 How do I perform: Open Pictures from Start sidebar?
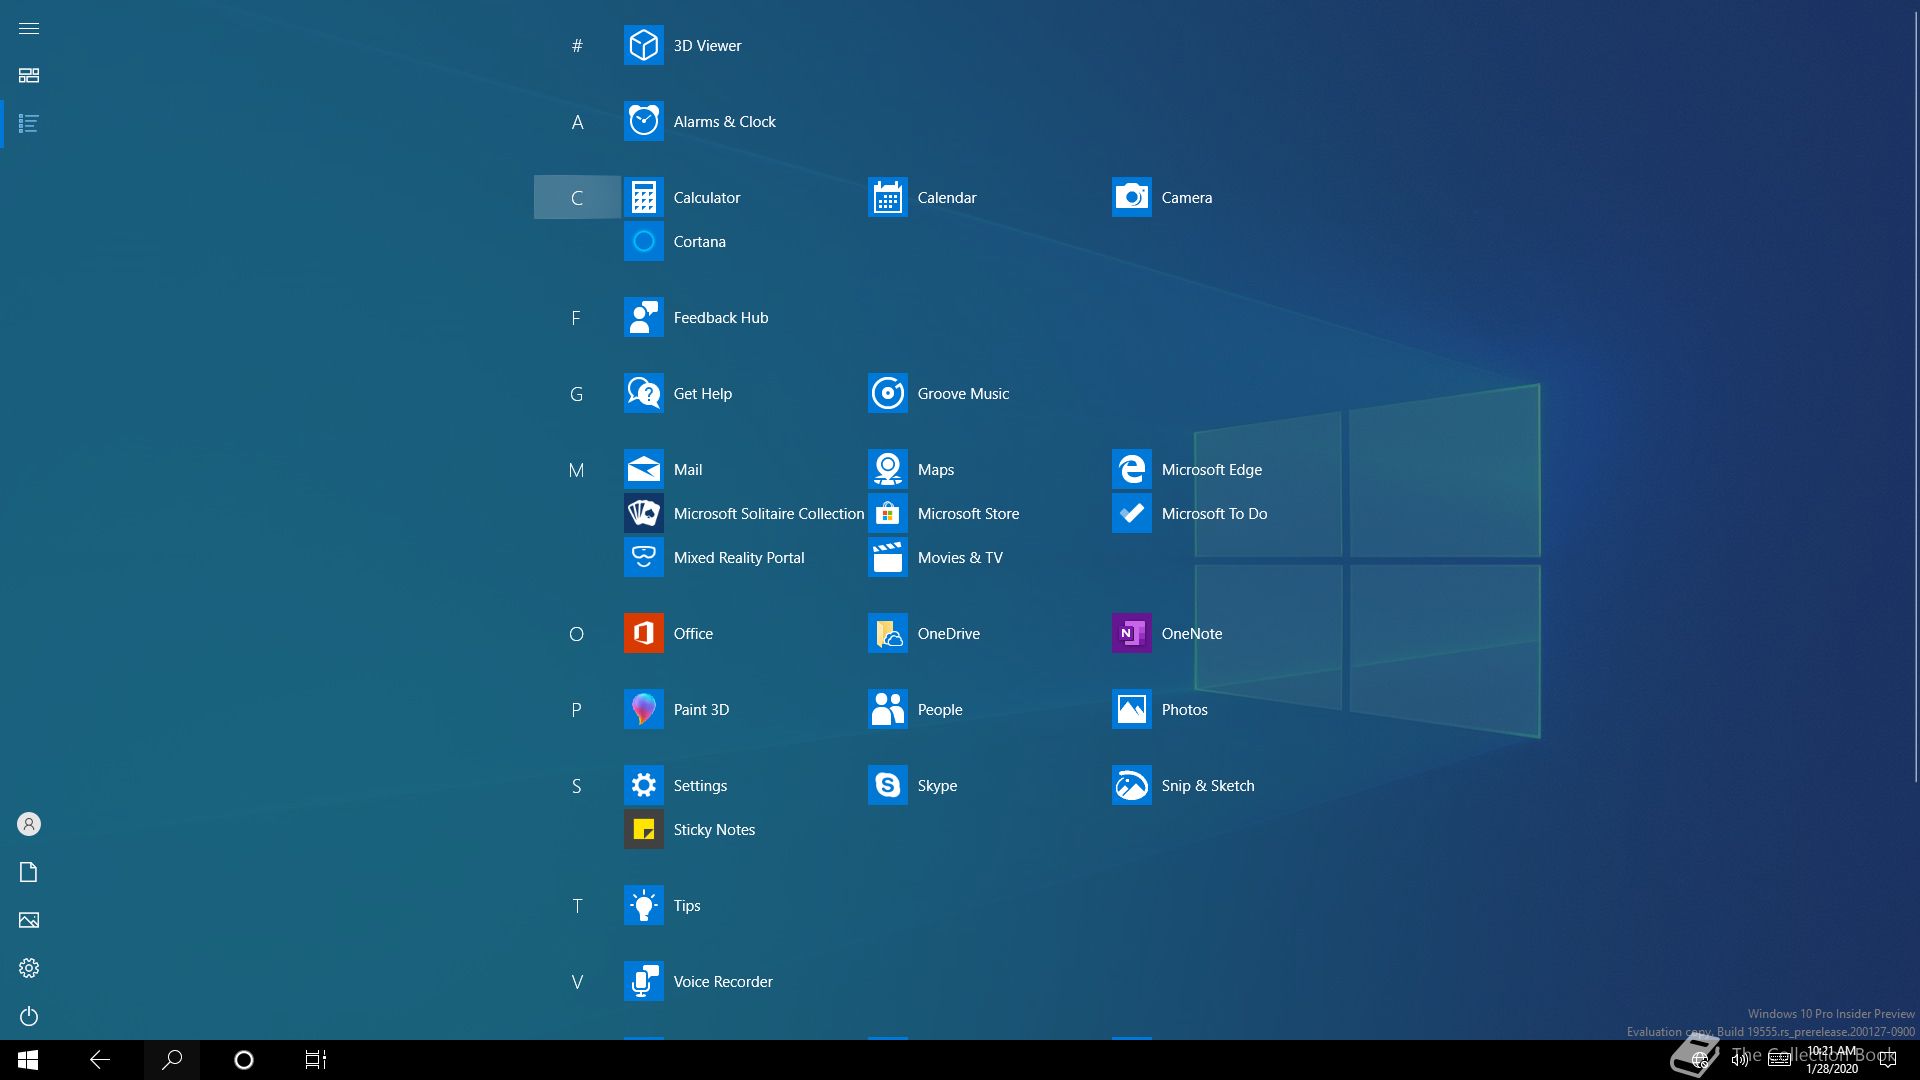tap(29, 920)
